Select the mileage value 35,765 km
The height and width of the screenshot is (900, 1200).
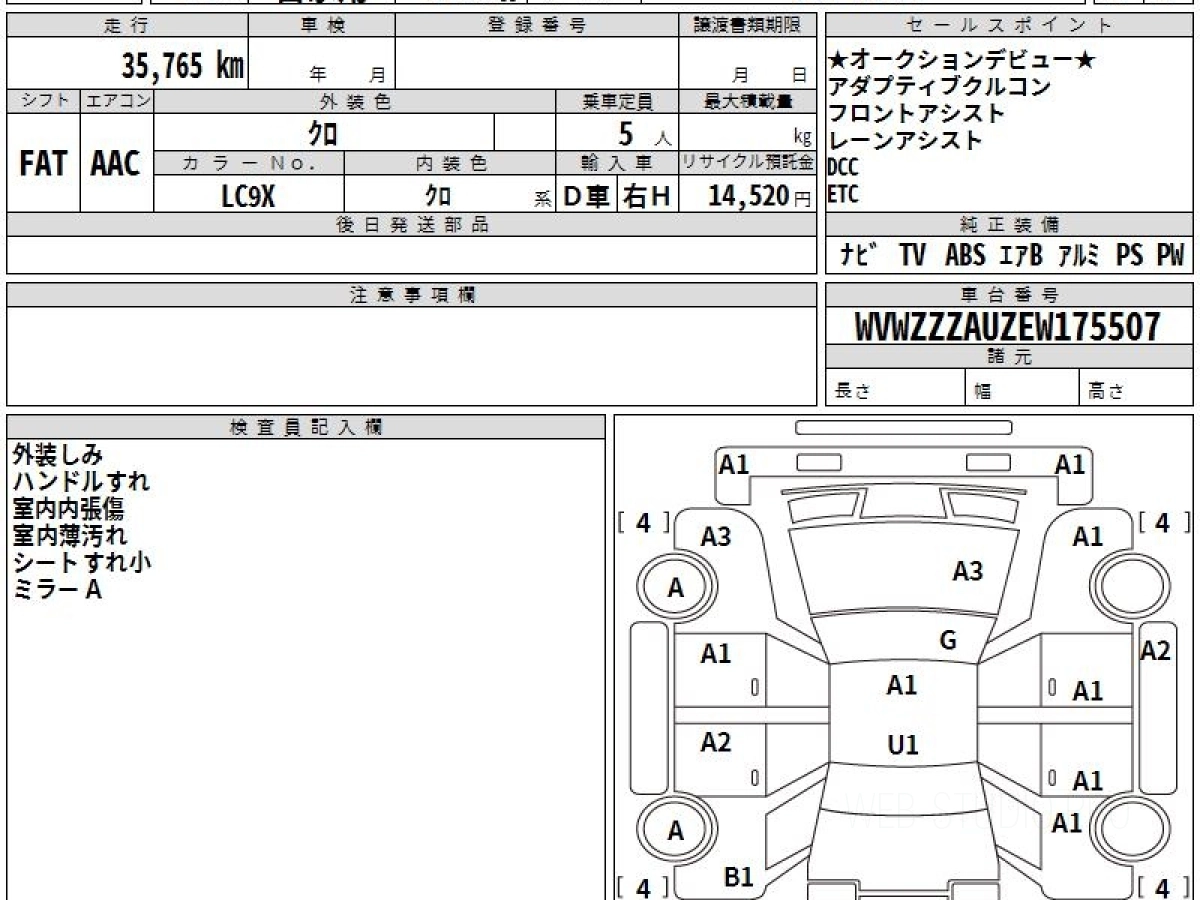point(183,66)
